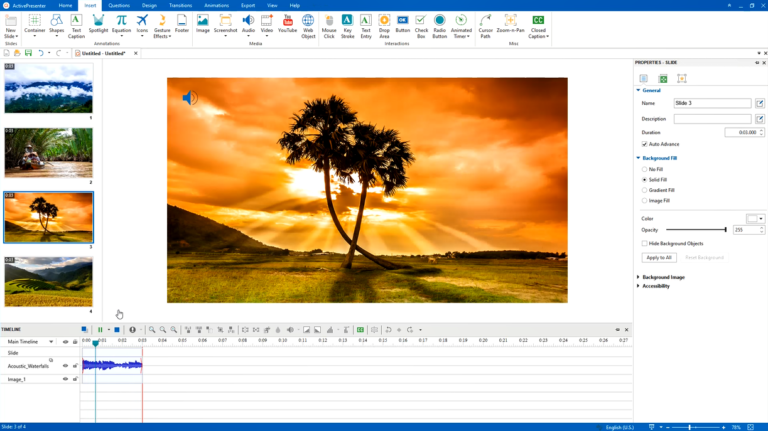Toggle the Auto Advance checkbox
Screen dimensions: 768x431
point(645,144)
